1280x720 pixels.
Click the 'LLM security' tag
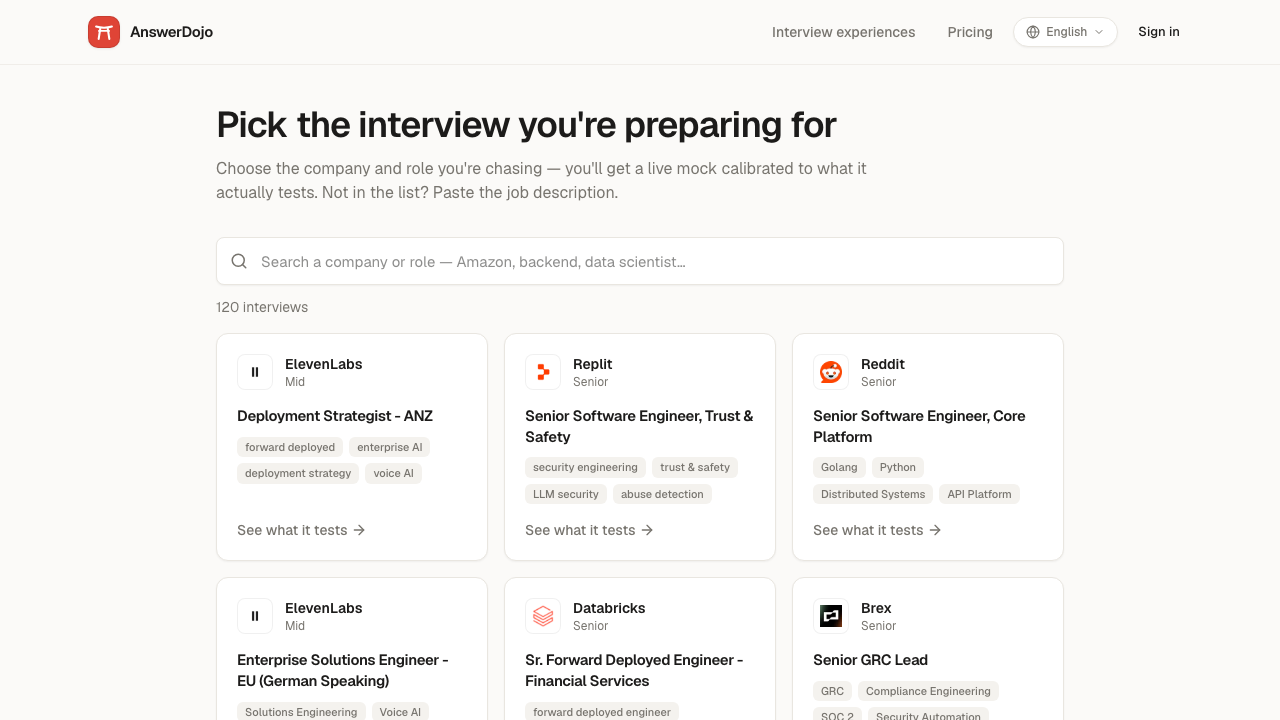point(566,494)
